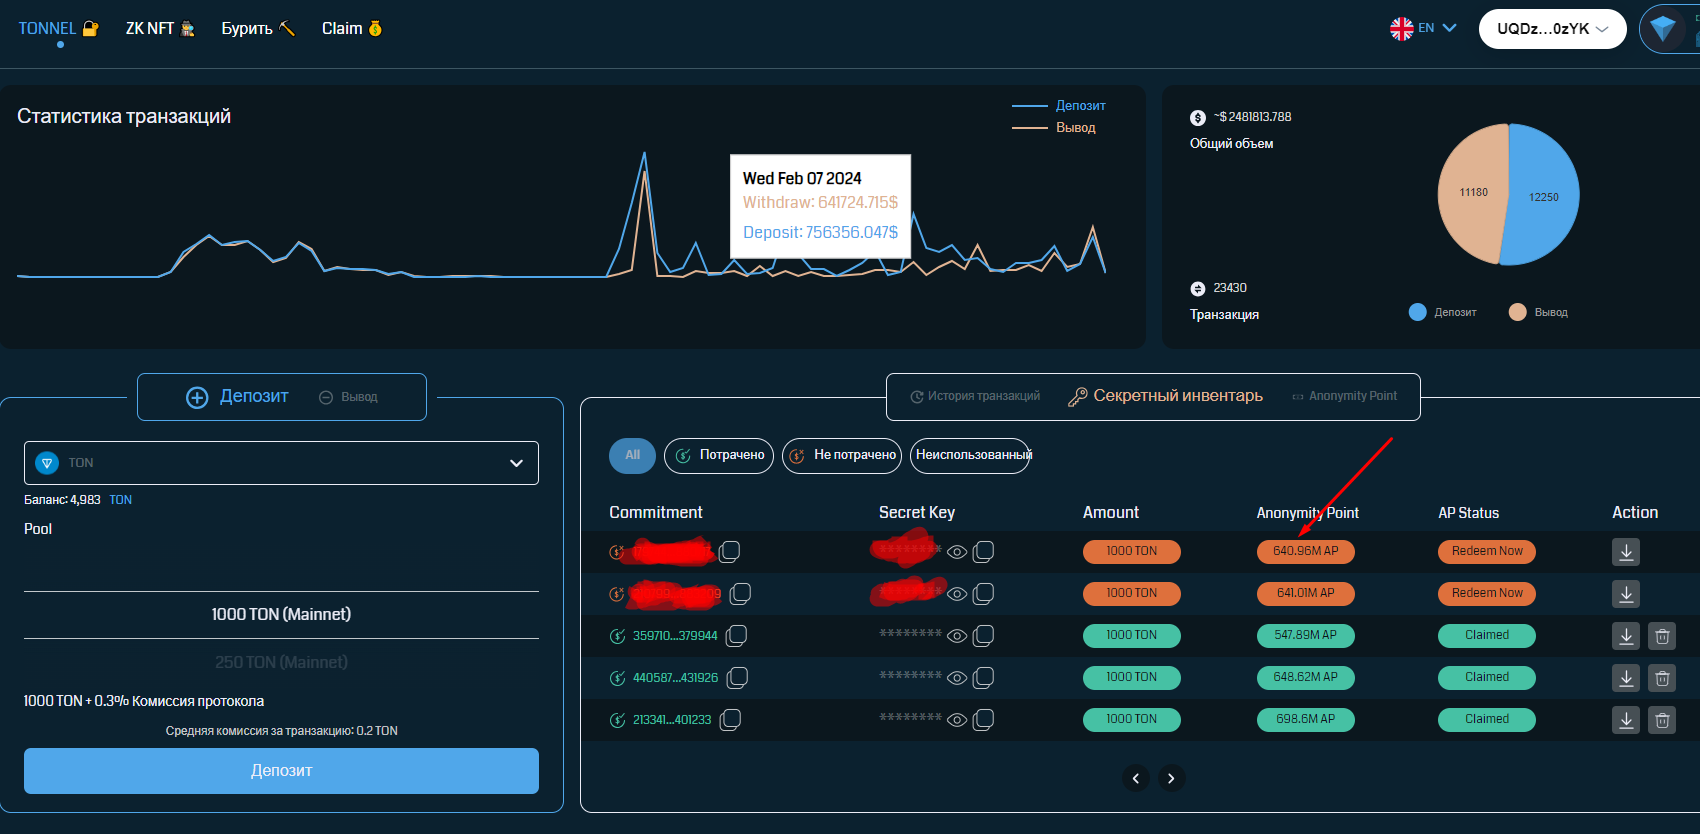Download the note for 648.62M AP row

pyautogui.click(x=1626, y=678)
